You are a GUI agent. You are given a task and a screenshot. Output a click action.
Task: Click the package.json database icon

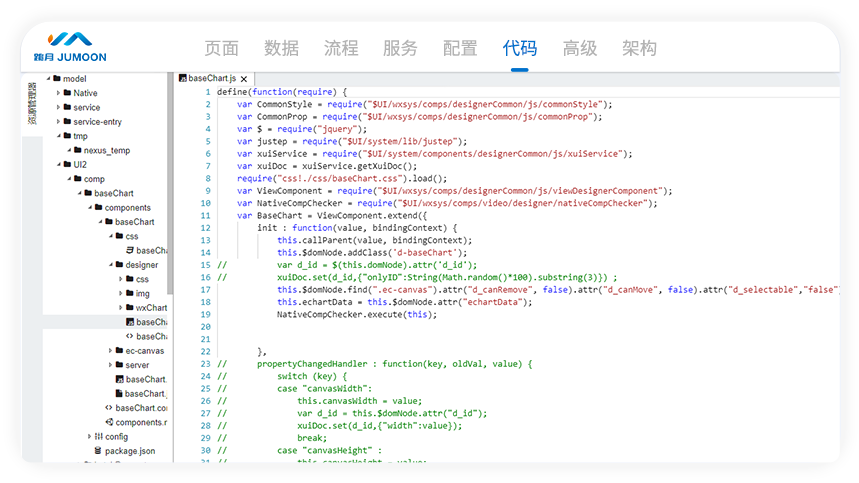click(x=98, y=450)
